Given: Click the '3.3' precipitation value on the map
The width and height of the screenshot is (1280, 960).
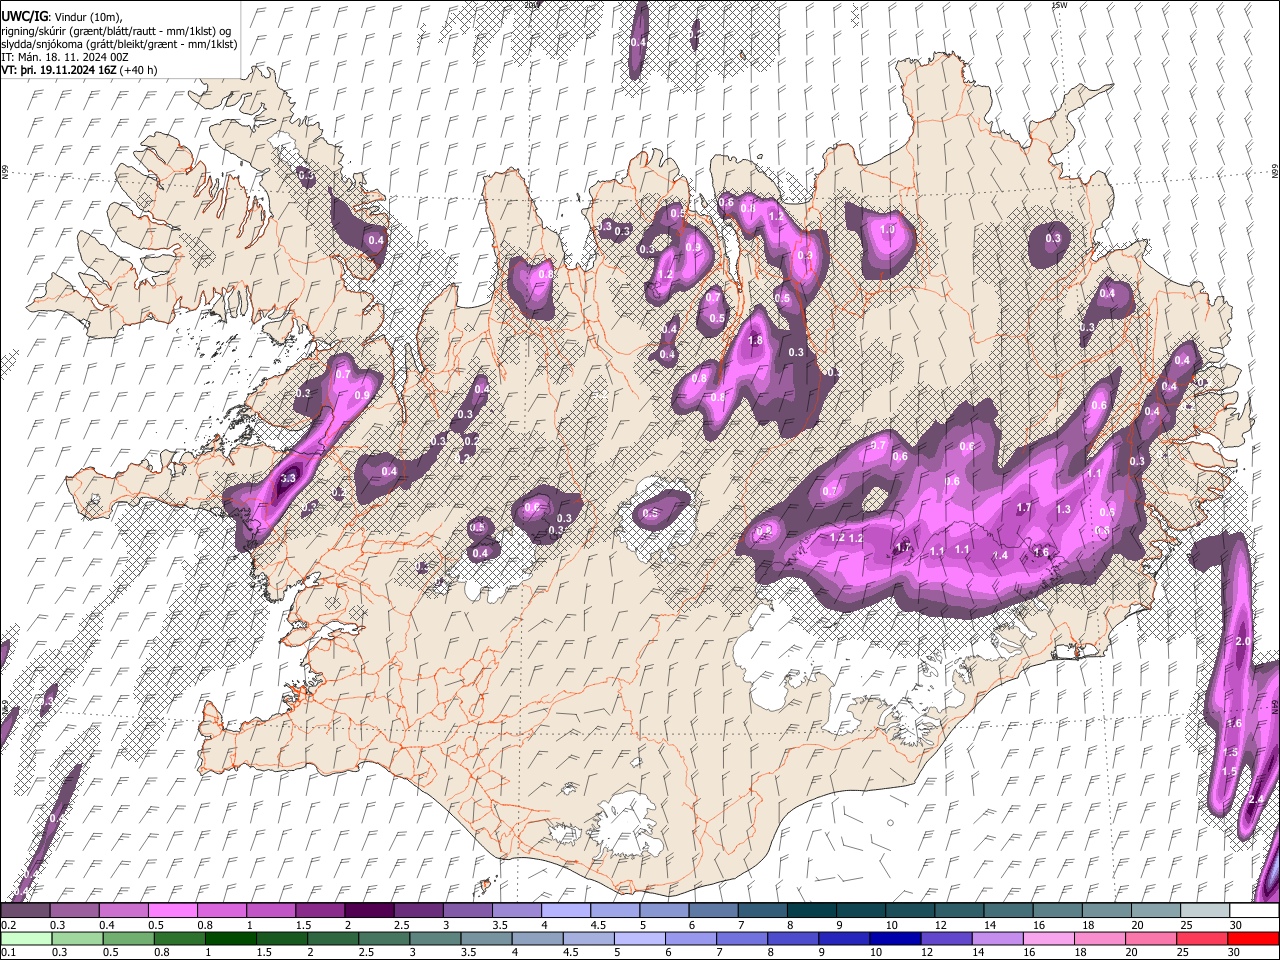Looking at the screenshot, I should tap(289, 478).
